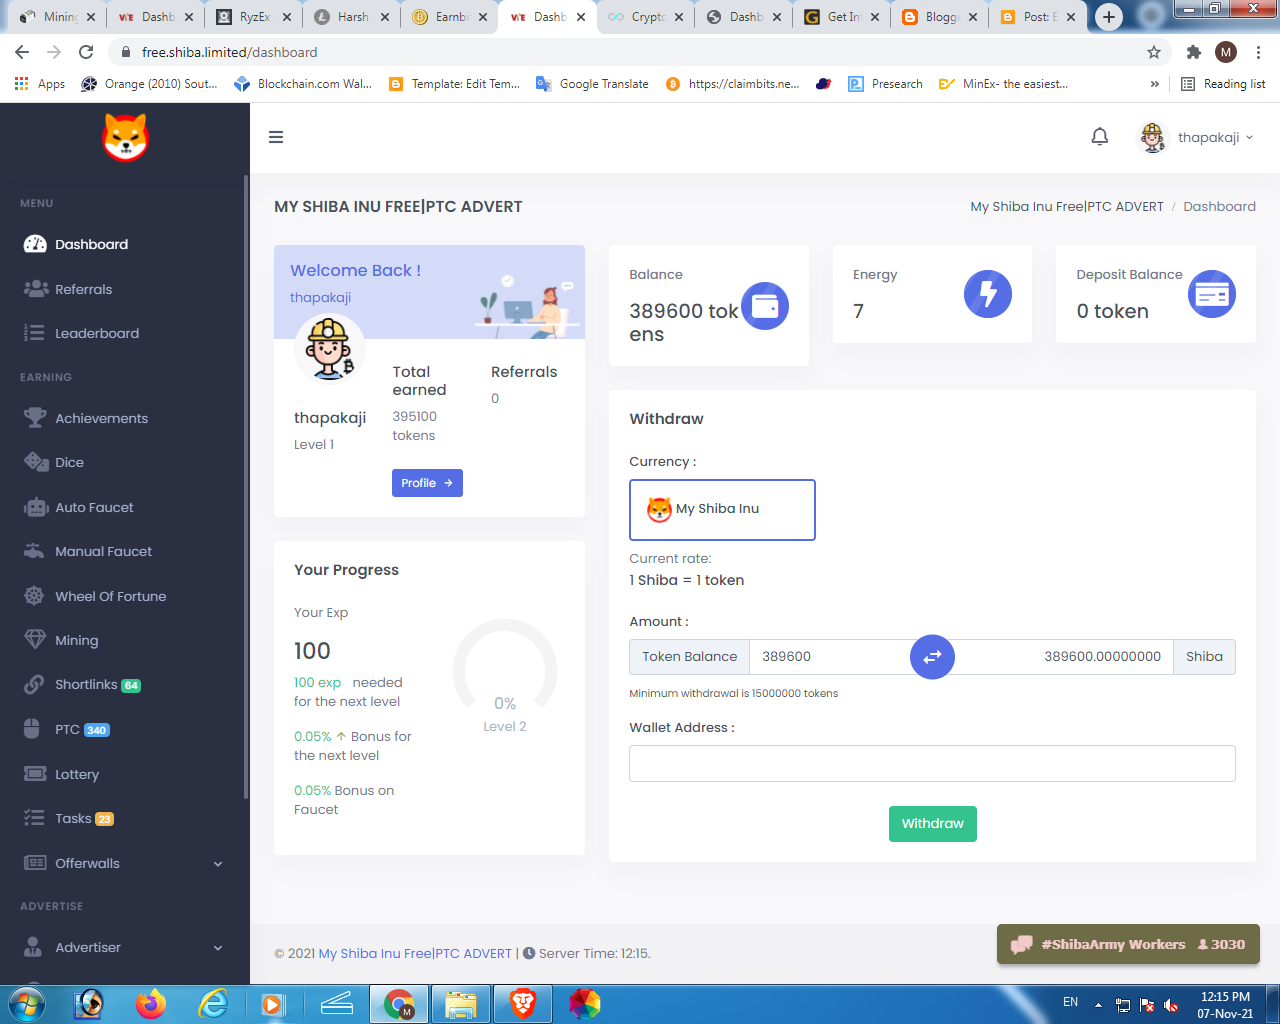Expand the Advertiser submenu
The image size is (1280, 1024).
click(124, 947)
